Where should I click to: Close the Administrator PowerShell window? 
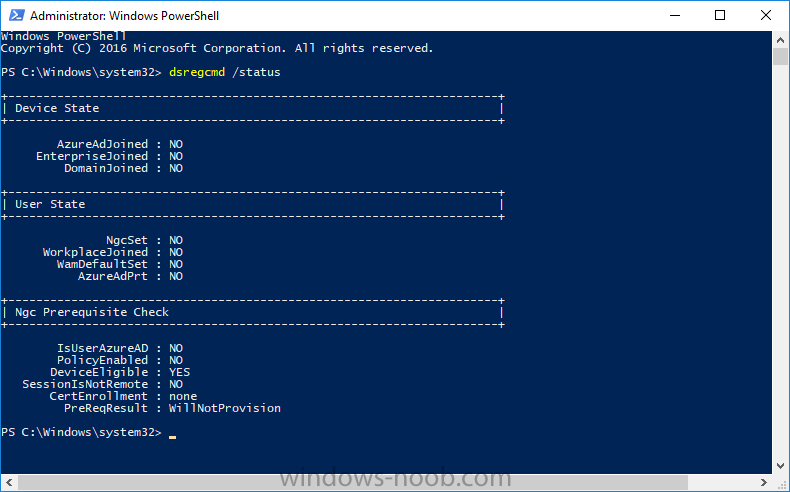[765, 16]
